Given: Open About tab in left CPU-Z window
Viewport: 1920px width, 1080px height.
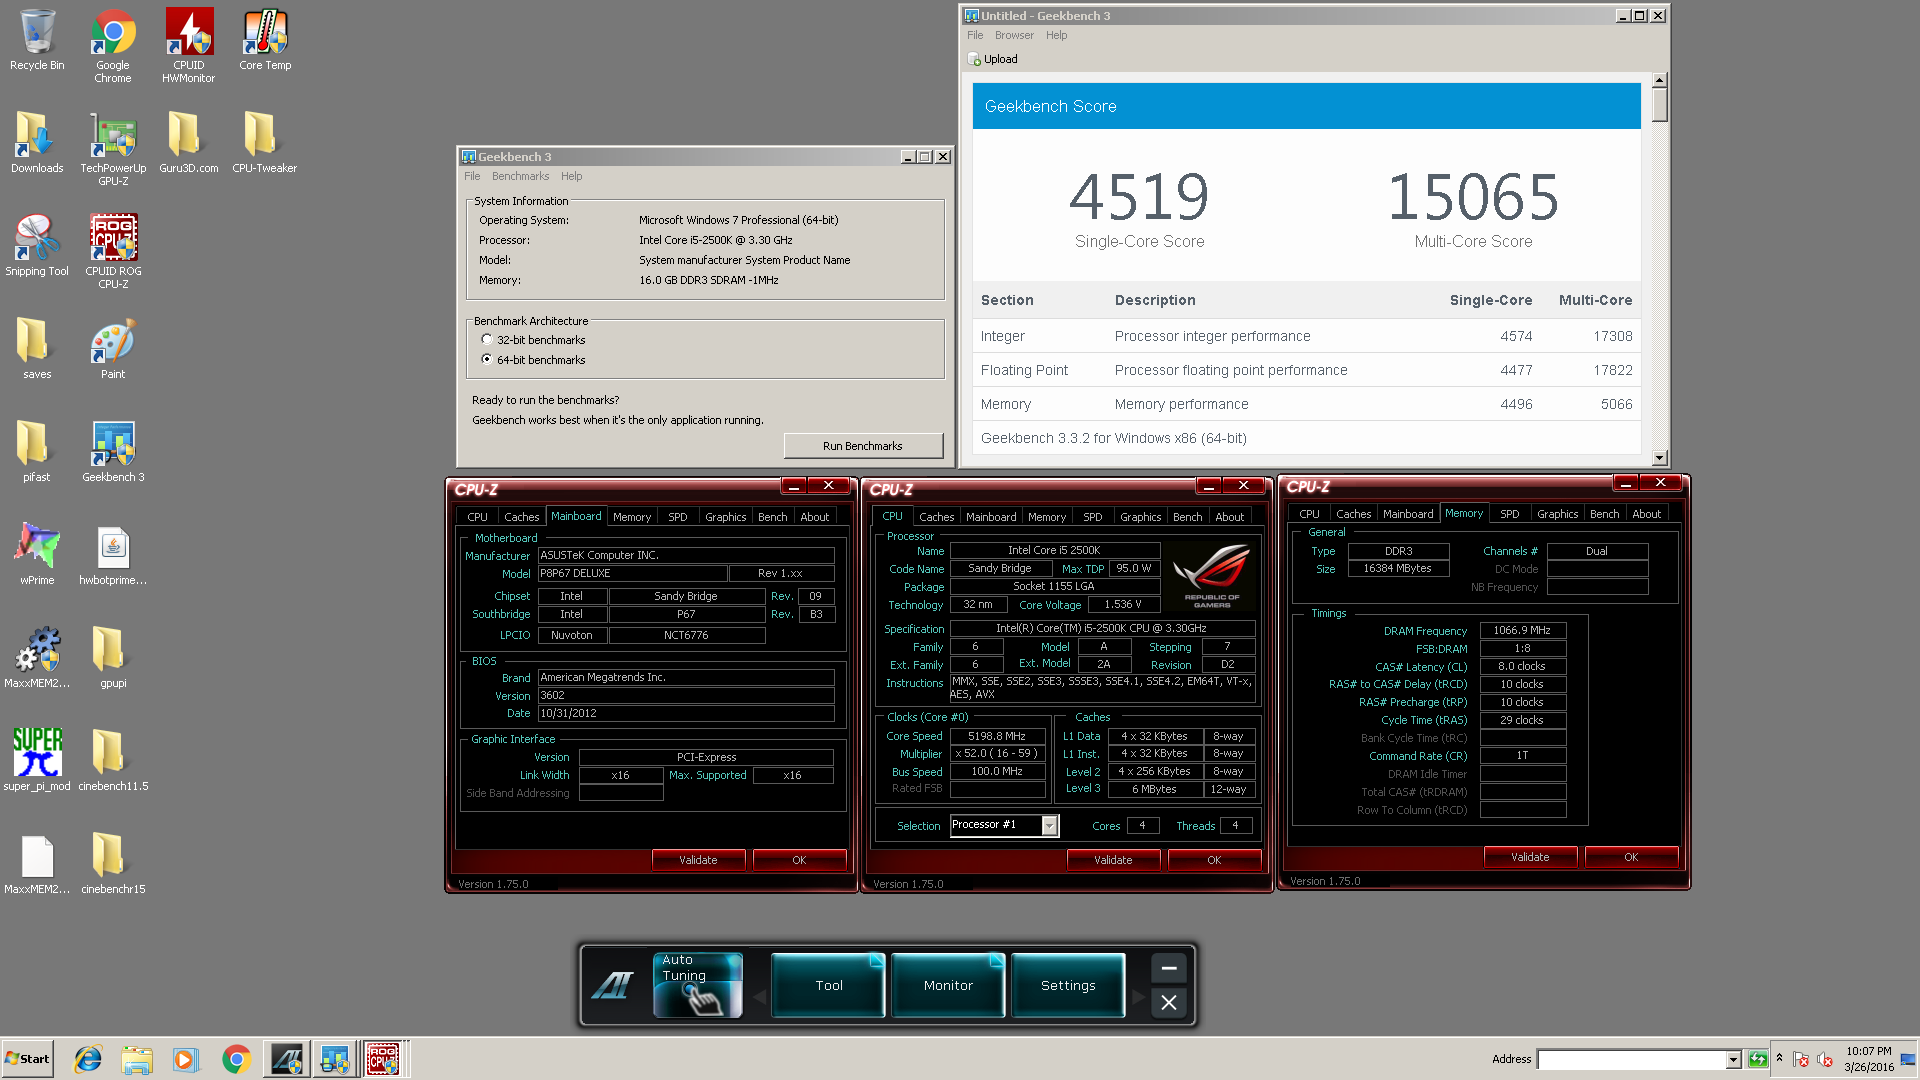Looking at the screenshot, I should click(814, 517).
